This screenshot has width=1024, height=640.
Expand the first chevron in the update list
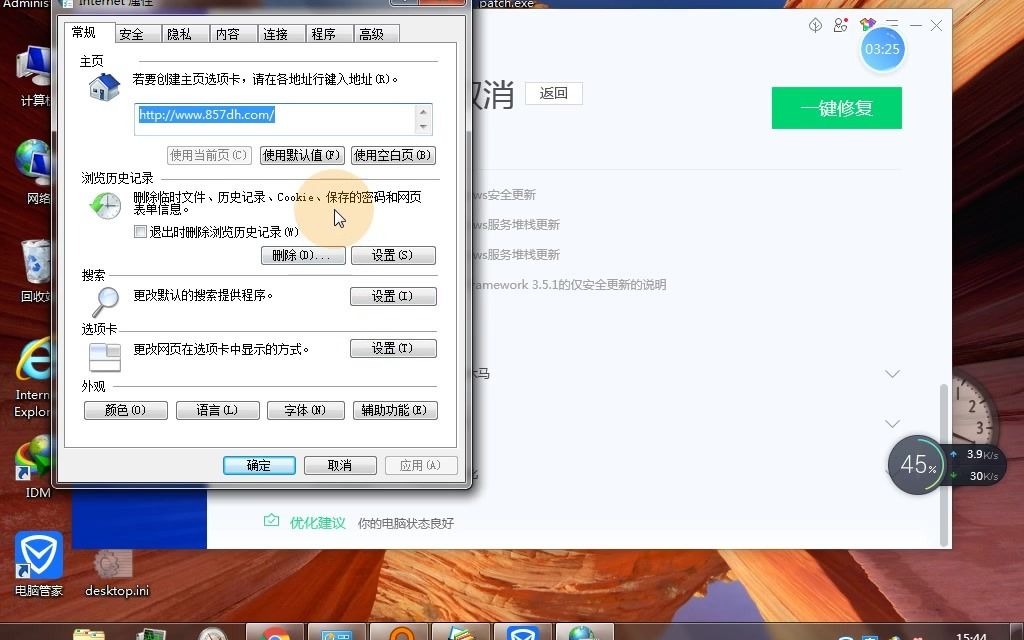(891, 373)
